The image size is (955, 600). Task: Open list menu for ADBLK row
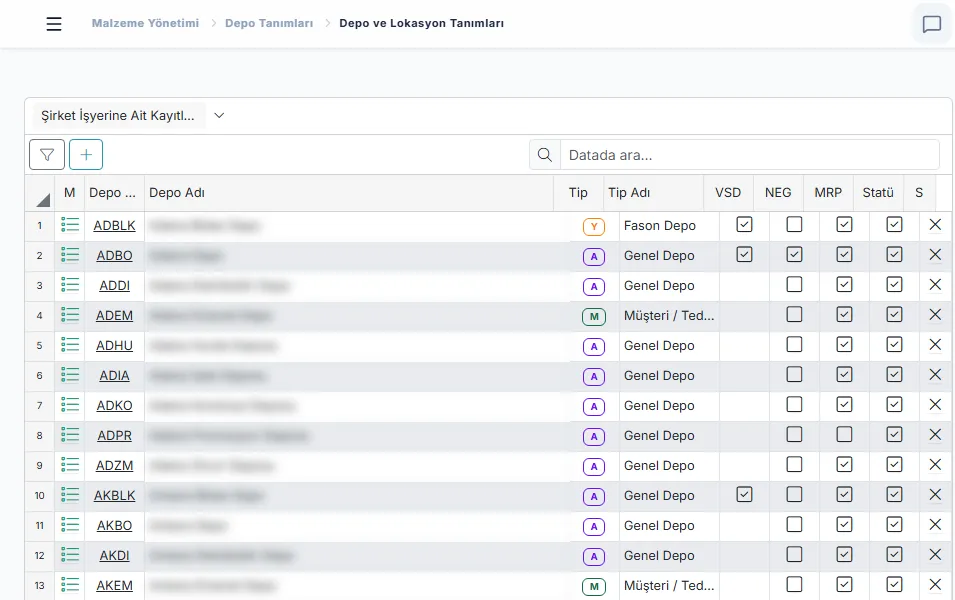pyautogui.click(x=70, y=225)
